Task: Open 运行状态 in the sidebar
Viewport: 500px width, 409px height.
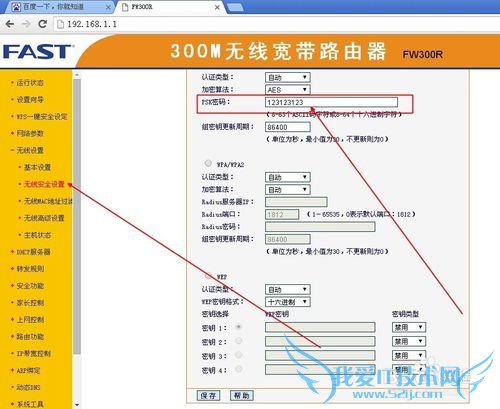Action: (30, 83)
